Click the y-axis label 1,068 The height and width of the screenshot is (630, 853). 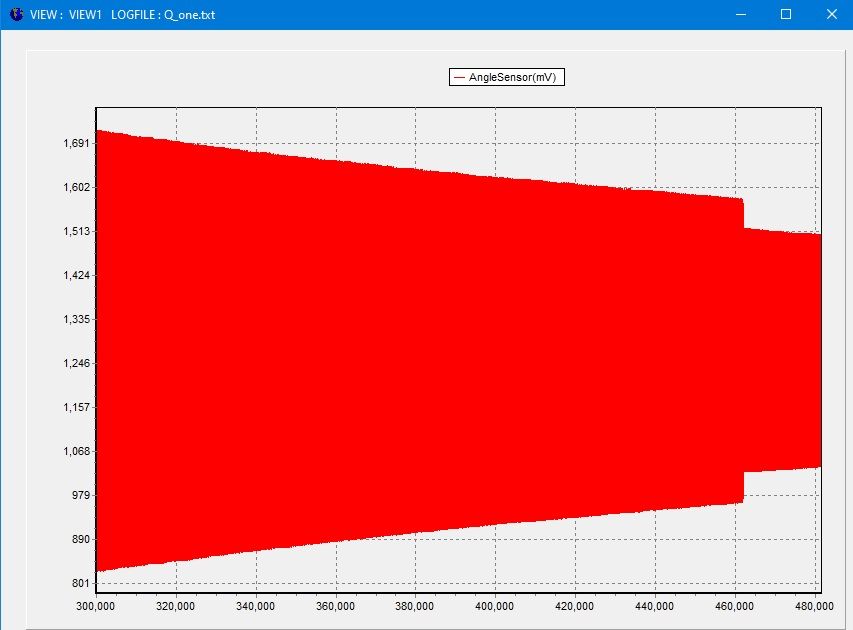click(x=77, y=452)
